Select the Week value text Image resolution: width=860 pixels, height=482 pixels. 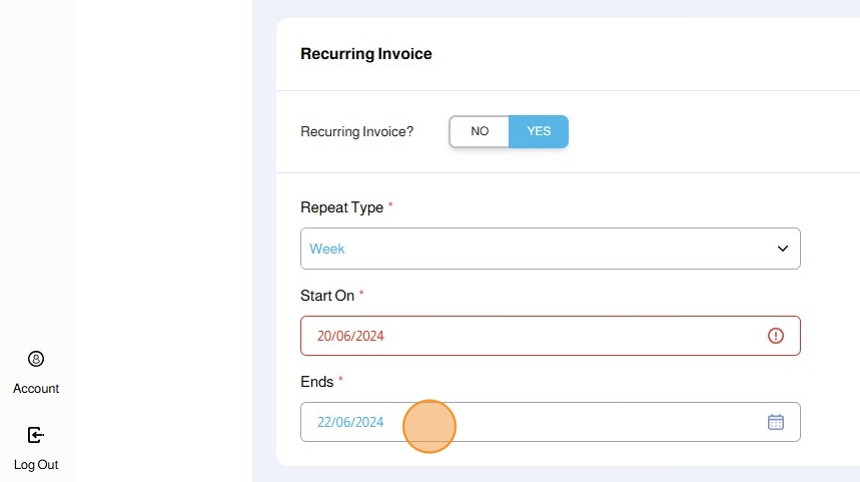pyautogui.click(x=327, y=249)
